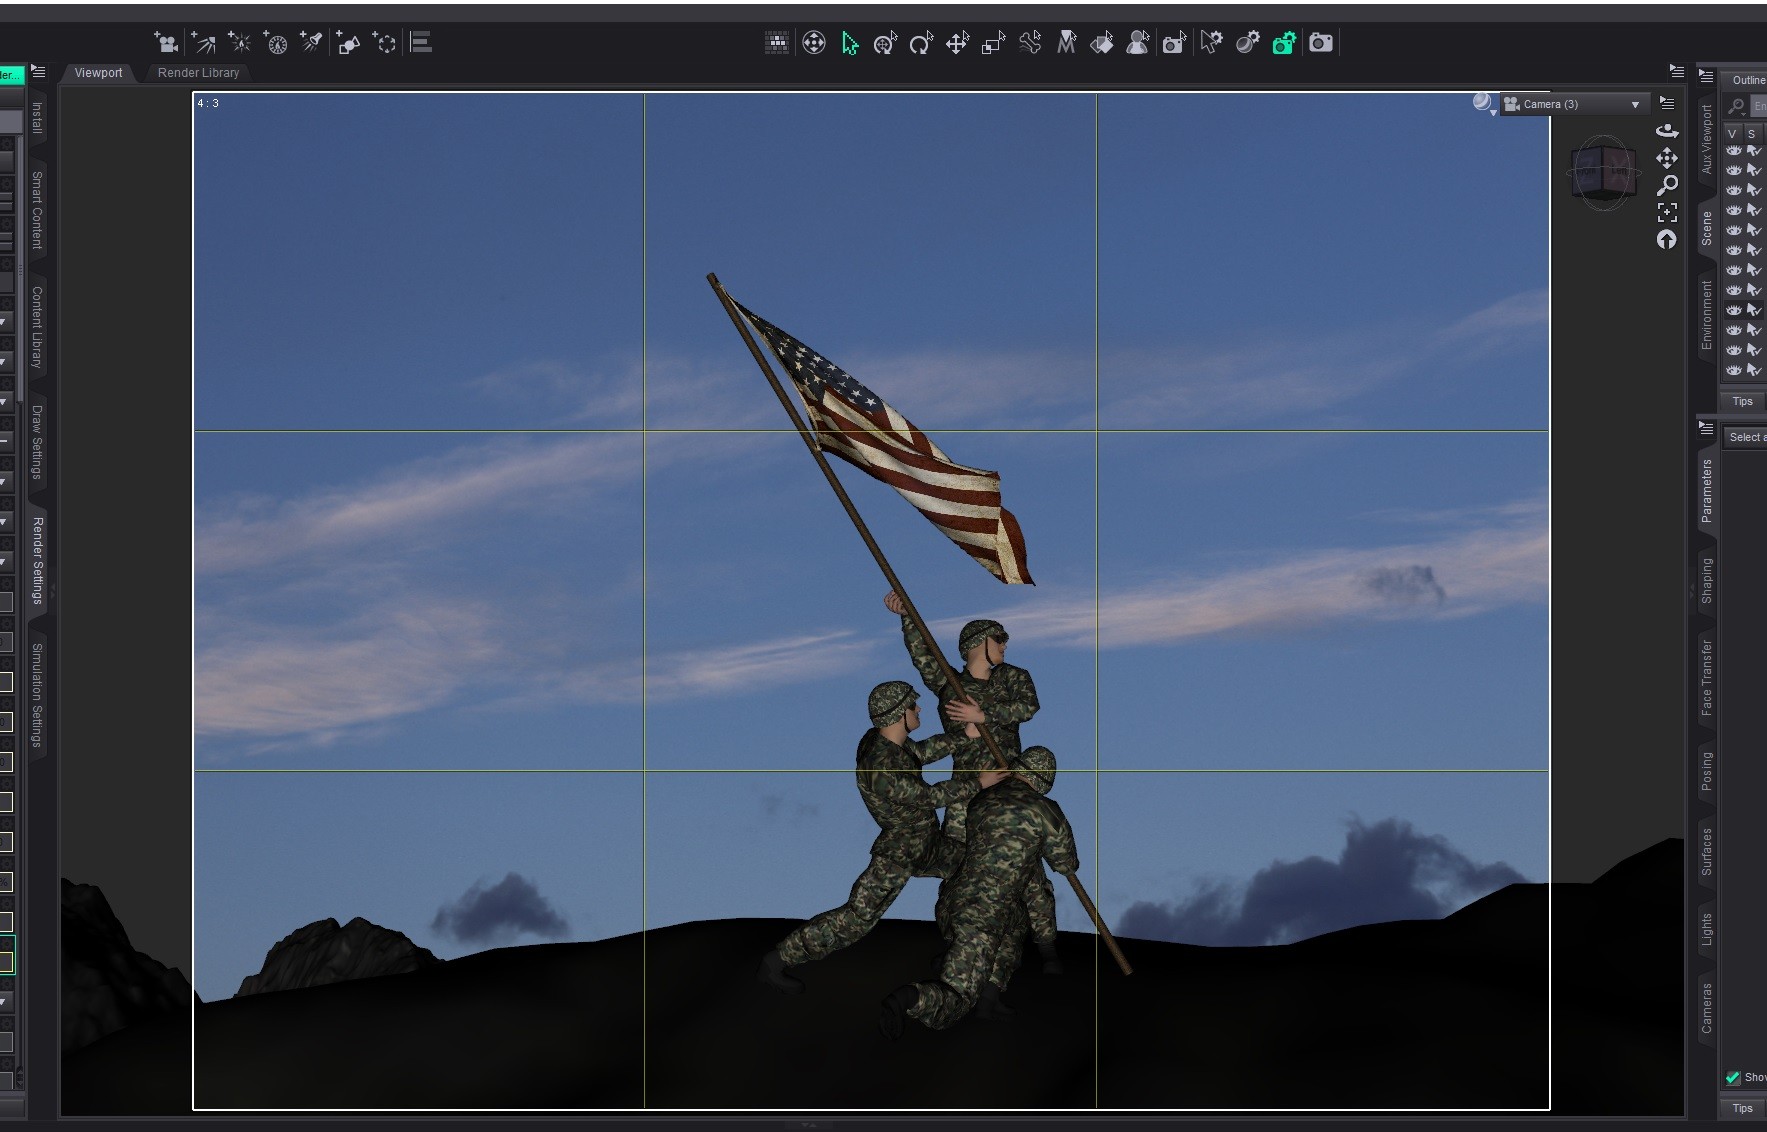Open the Draw Settings side tab

coord(37,442)
